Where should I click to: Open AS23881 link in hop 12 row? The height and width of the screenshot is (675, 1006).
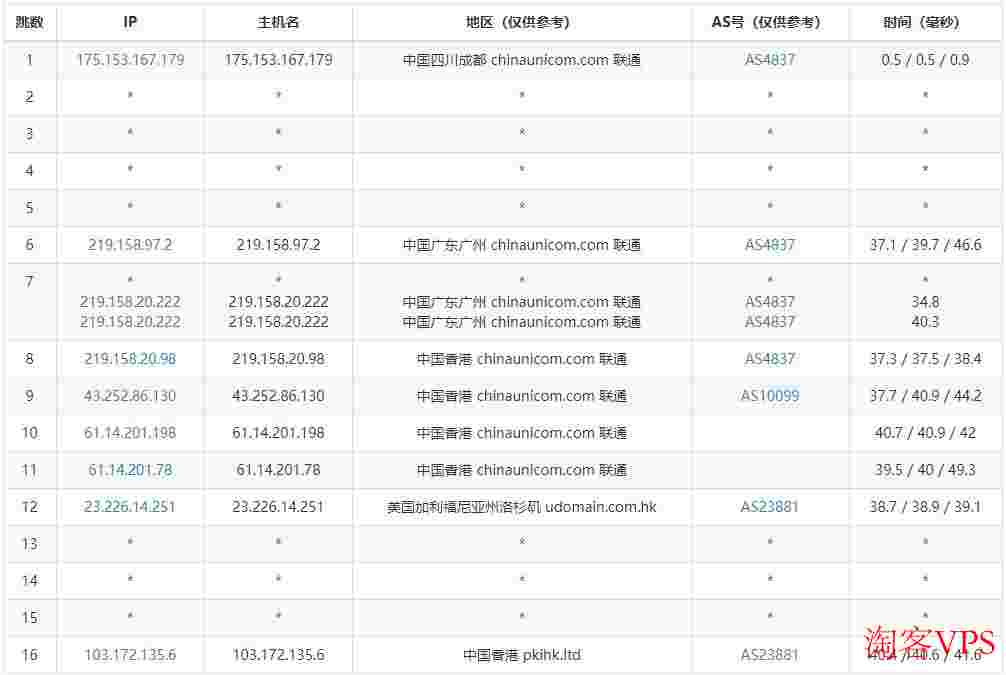(x=770, y=507)
